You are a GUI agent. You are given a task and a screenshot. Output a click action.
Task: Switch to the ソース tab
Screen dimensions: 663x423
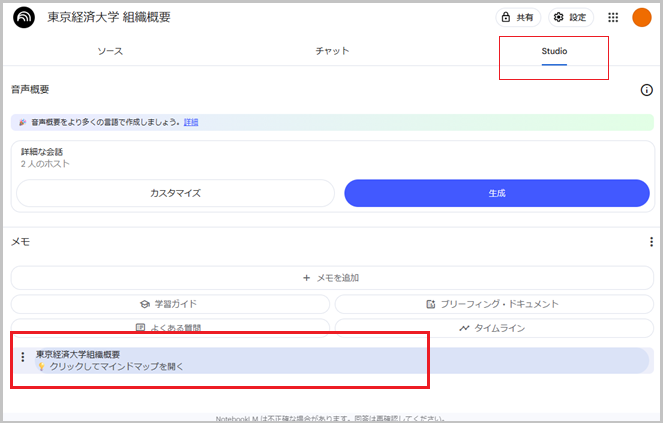point(110,51)
